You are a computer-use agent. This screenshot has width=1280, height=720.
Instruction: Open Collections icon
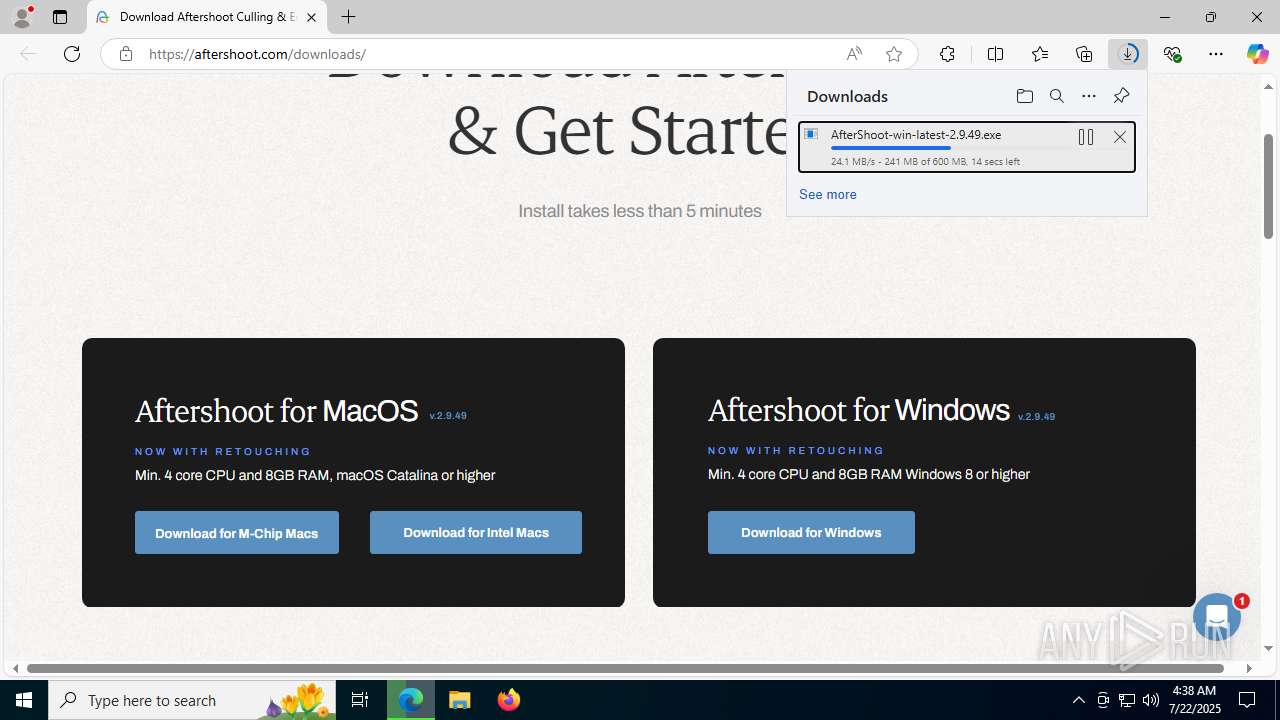point(1084,54)
